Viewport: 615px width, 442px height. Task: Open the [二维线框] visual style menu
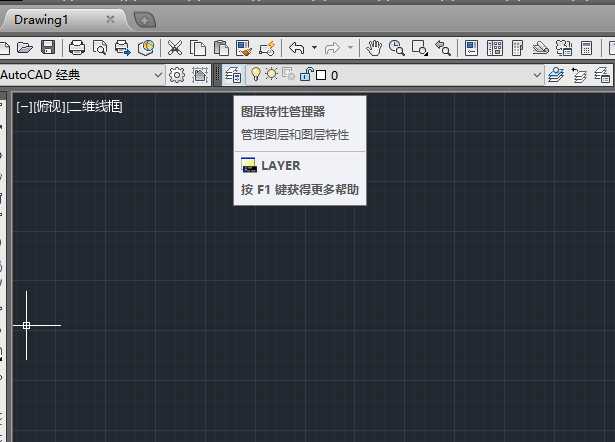tap(95, 107)
